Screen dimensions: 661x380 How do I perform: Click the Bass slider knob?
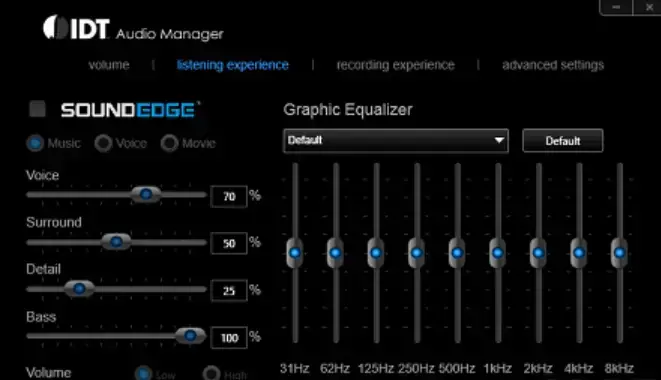coord(191,336)
